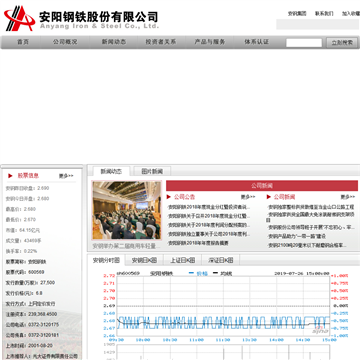Click 安钢昨日收盘 value 2.690
The width and height of the screenshot is (360, 360).
click(x=43, y=188)
